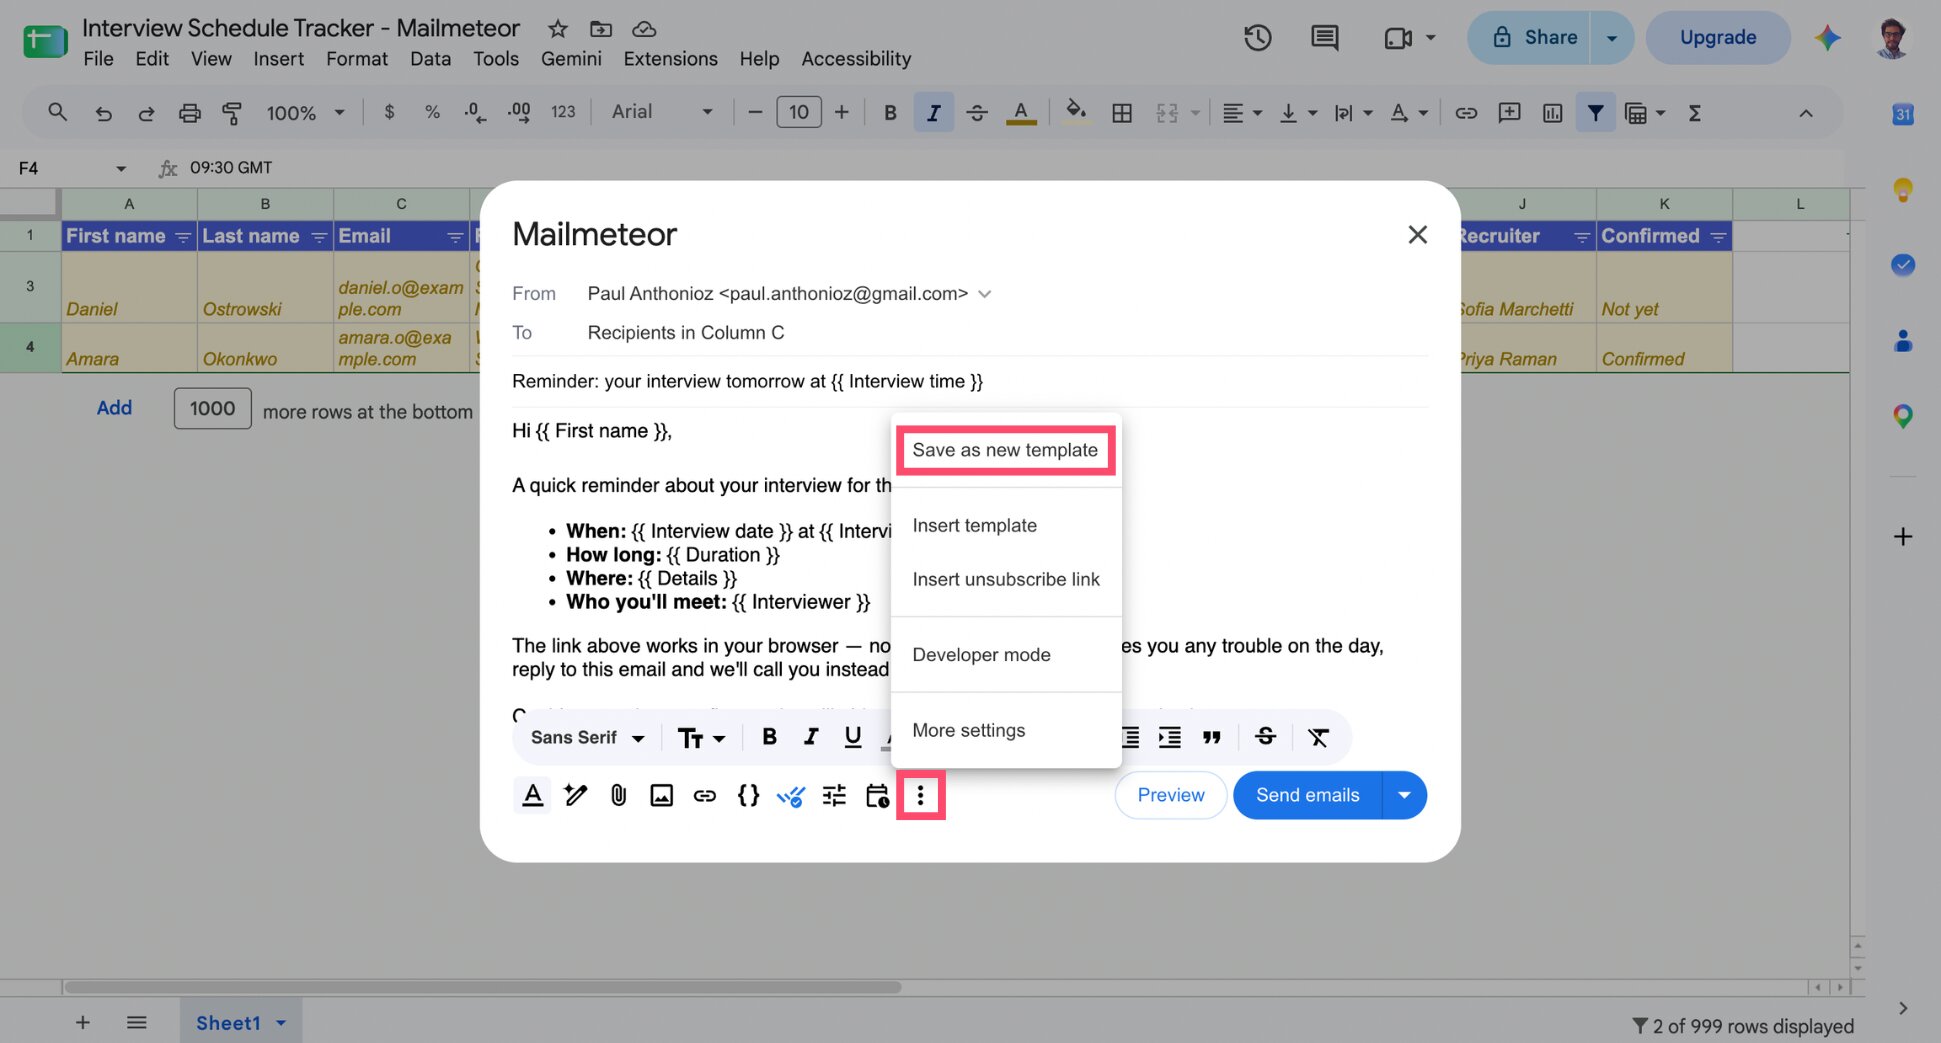The image size is (1941, 1043).
Task: Click the move to folder icon
Action: (601, 28)
